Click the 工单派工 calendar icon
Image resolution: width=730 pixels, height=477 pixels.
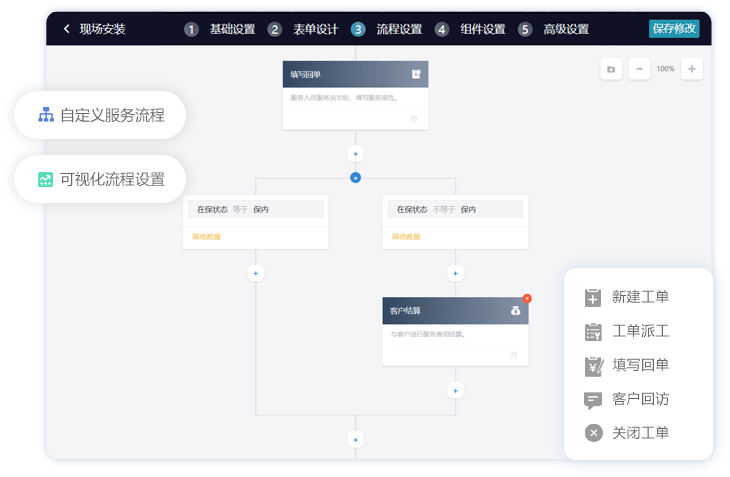(x=593, y=332)
